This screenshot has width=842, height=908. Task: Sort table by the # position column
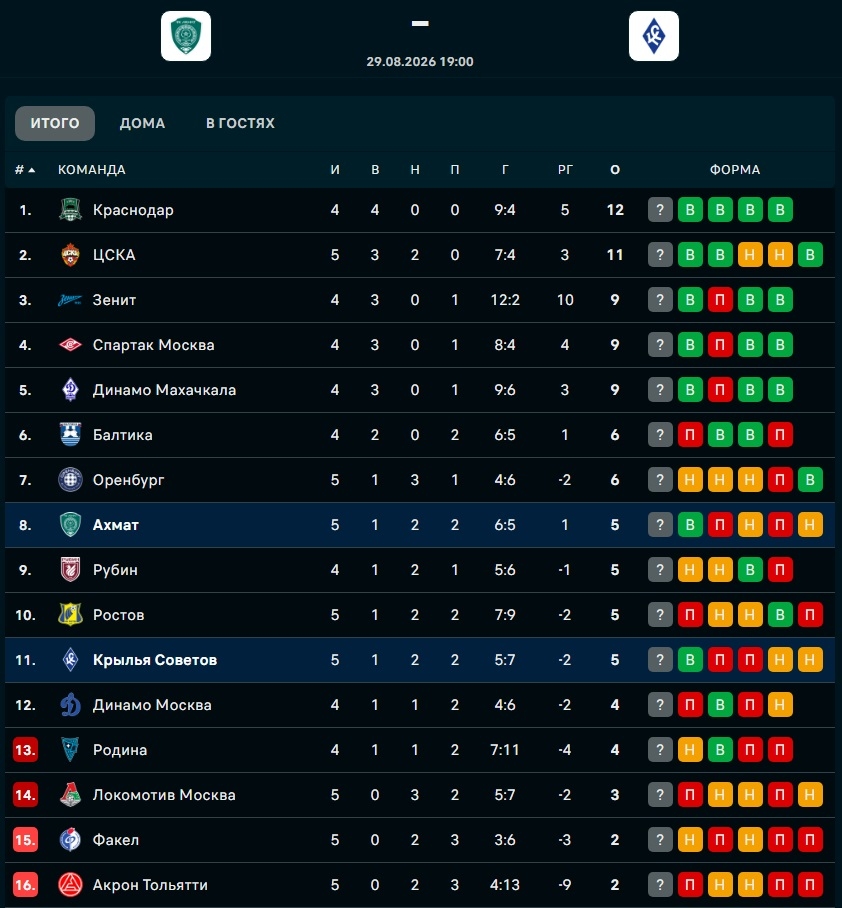pos(25,170)
